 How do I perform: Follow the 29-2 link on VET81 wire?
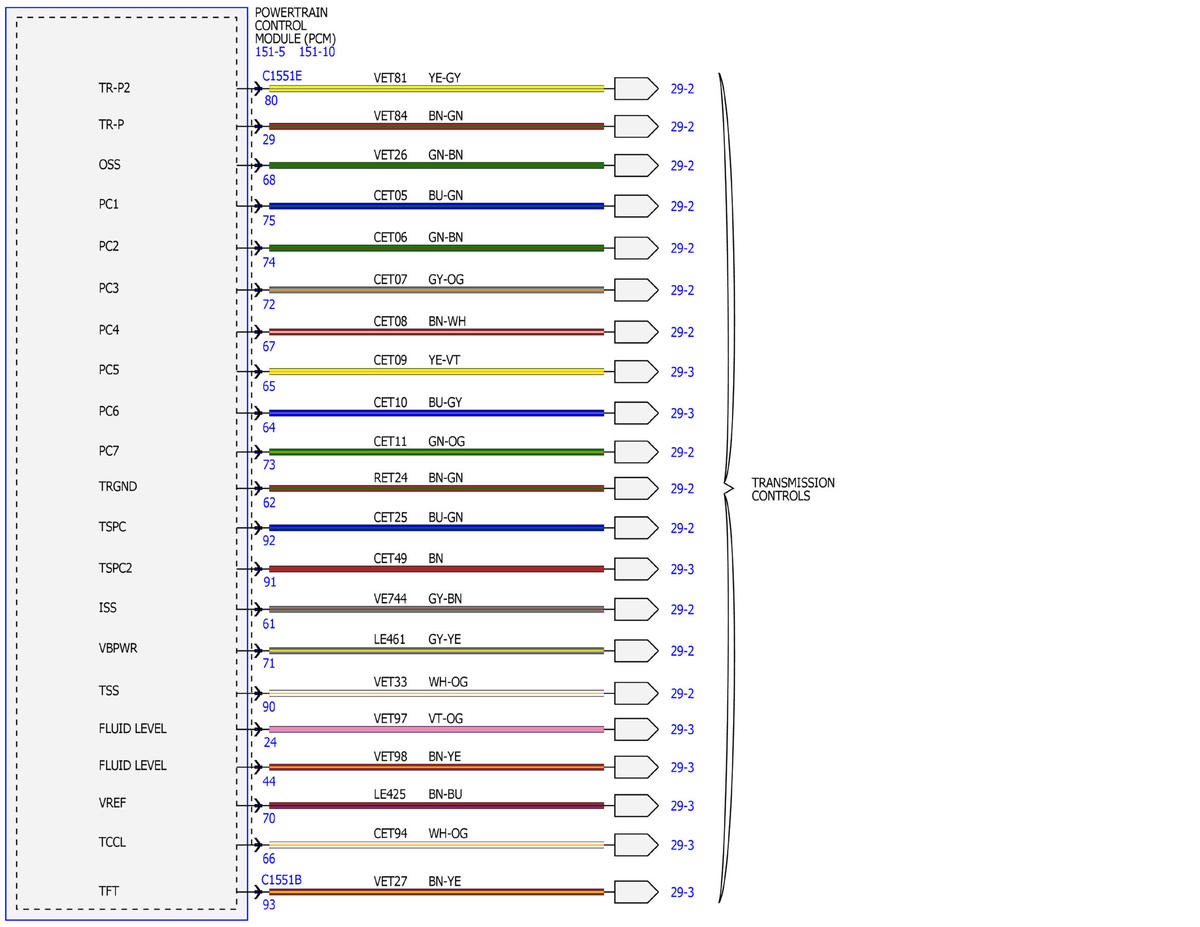(x=682, y=89)
